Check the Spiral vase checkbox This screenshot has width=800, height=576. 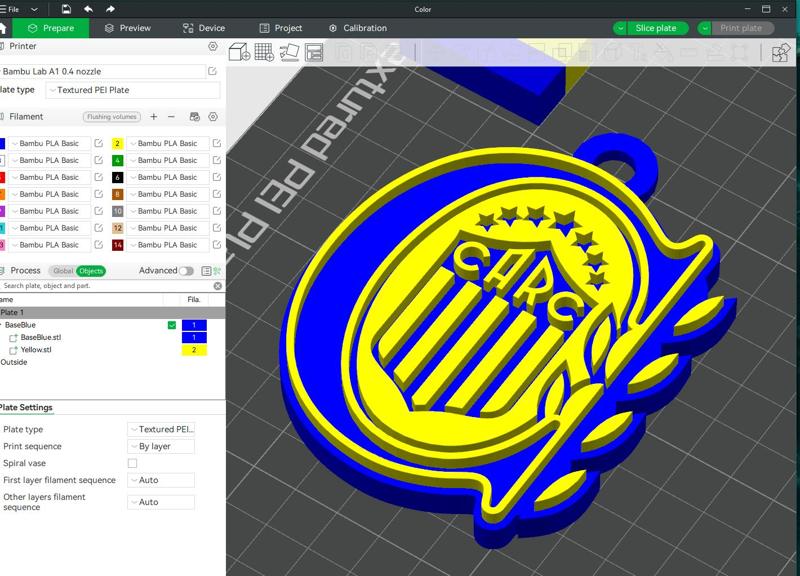[x=132, y=463]
